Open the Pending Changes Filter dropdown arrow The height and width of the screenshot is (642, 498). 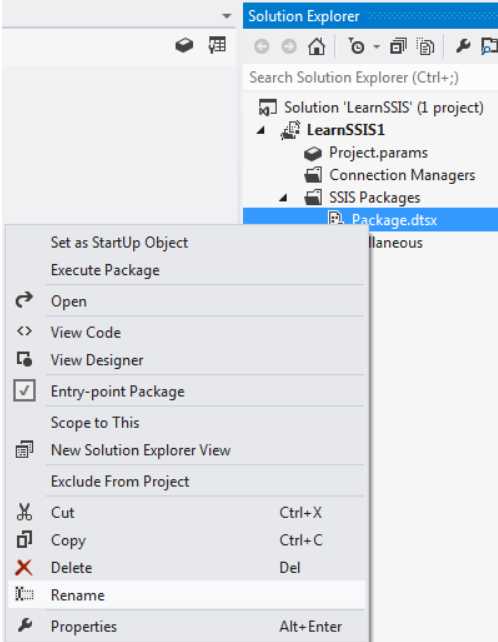377,47
